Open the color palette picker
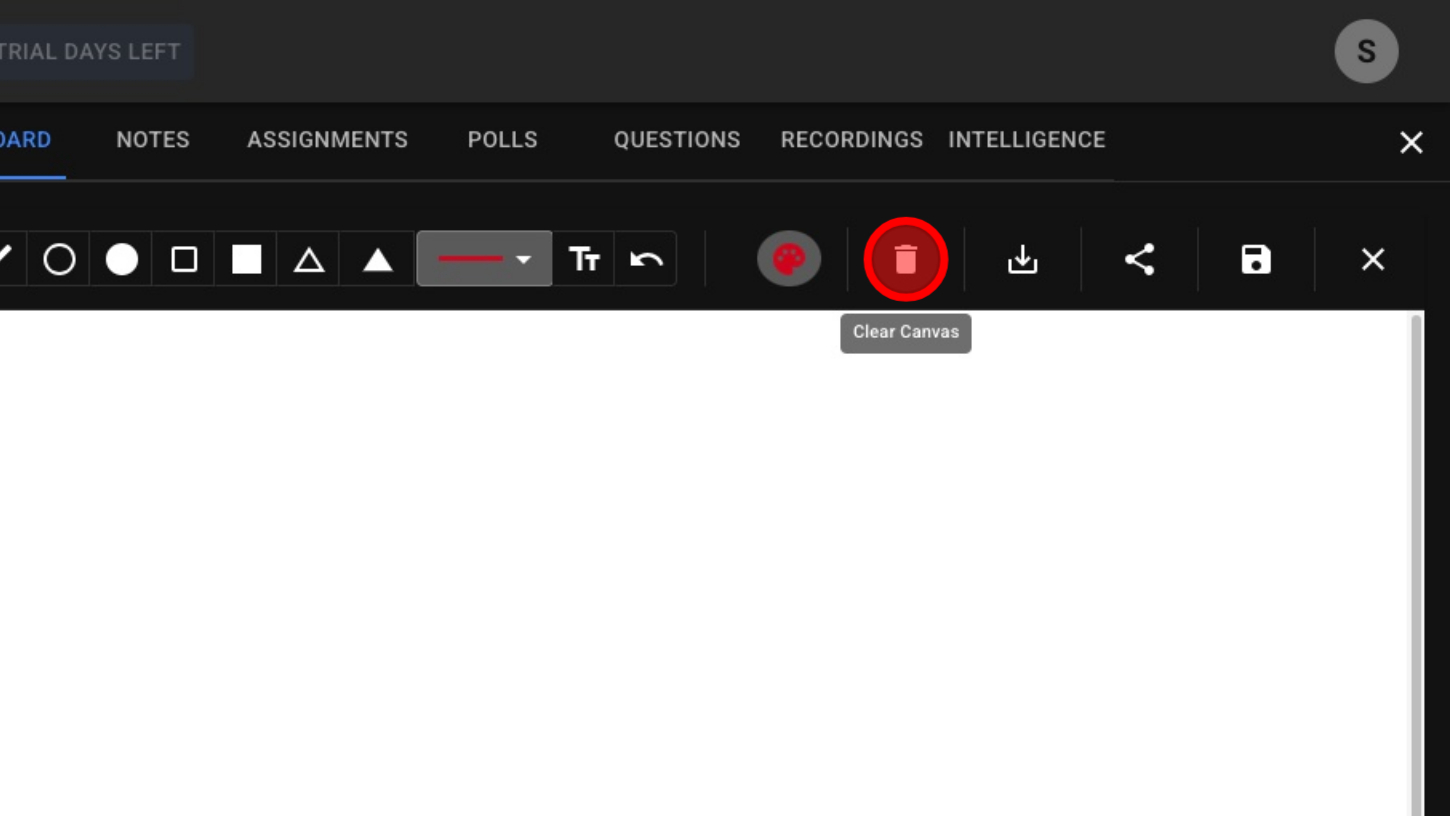The height and width of the screenshot is (816, 1450). [789, 260]
